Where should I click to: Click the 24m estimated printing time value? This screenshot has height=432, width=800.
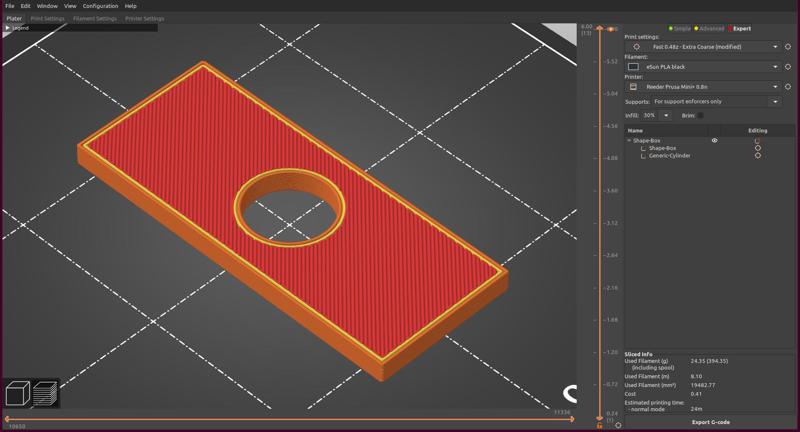(x=696, y=409)
